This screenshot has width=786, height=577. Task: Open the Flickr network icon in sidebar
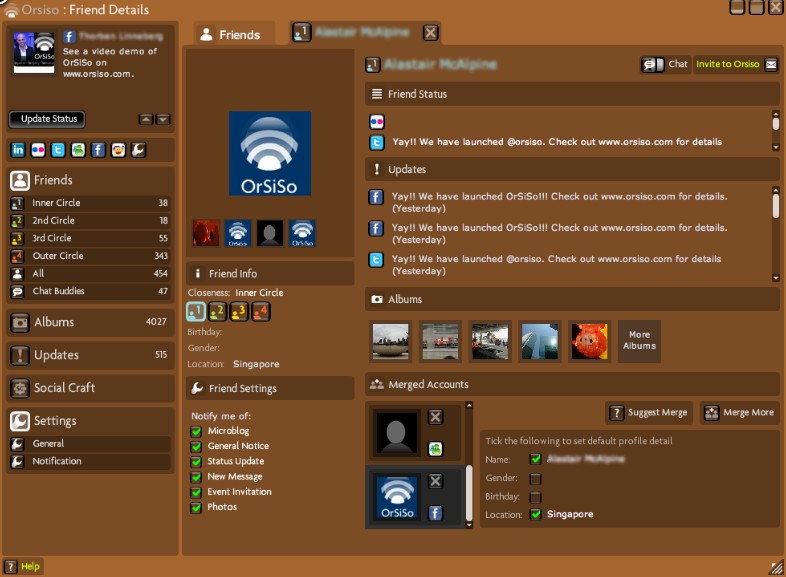click(38, 150)
